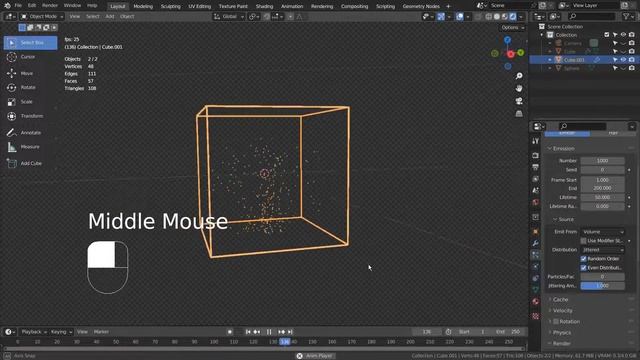
Task: Select the Transform tool
Action: click(x=30, y=116)
